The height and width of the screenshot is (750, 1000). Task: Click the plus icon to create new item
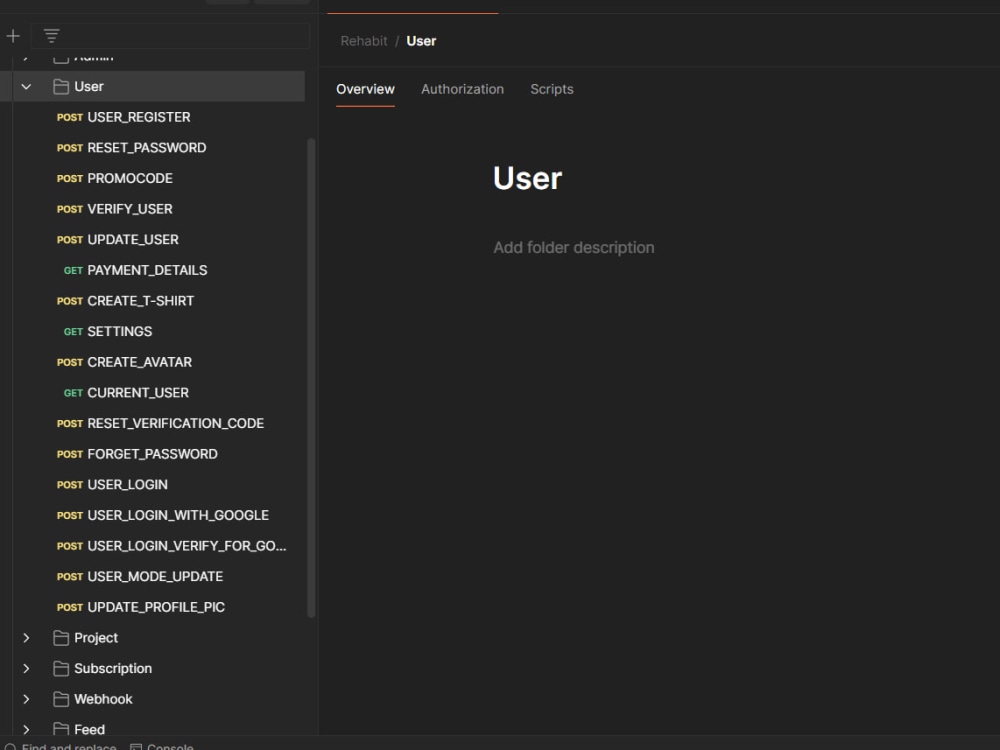click(x=13, y=36)
